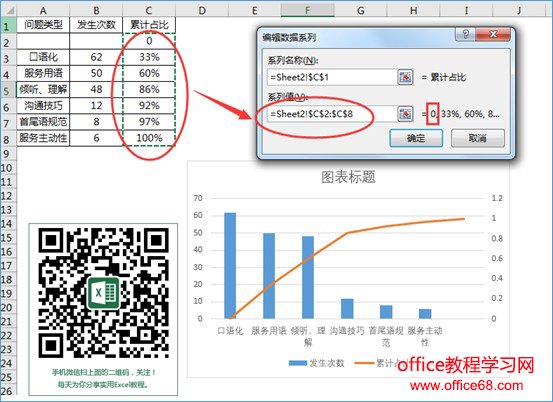
Task: Click the 服务用语 bar in the chart
Action: click(269, 276)
